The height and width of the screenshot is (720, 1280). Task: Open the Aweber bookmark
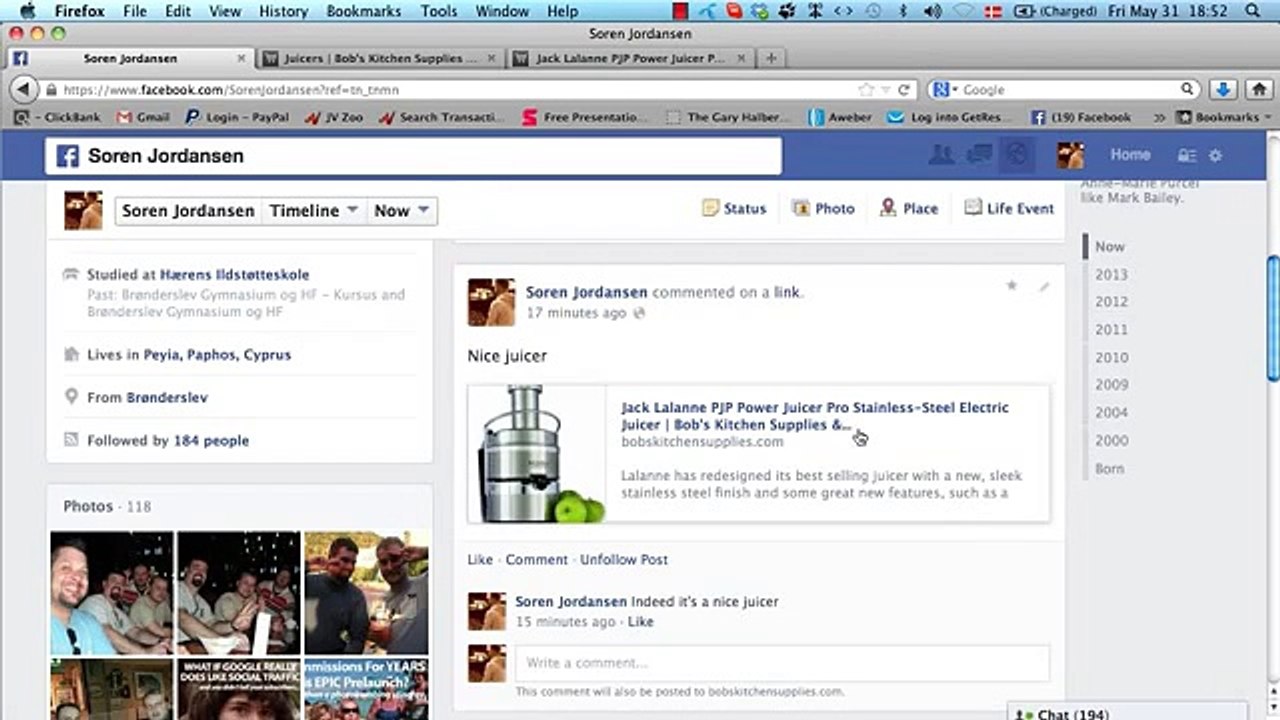point(840,117)
